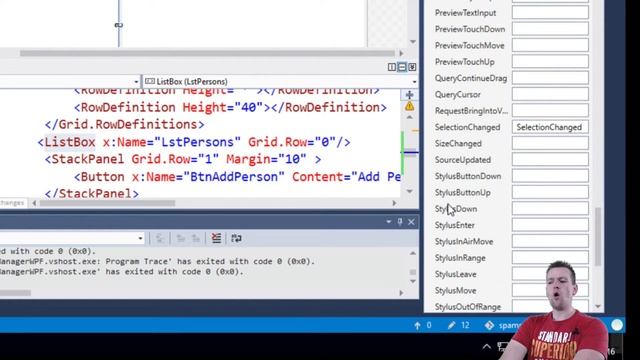
Task: Select the SelectionChanged event label
Action: pyautogui.click(x=467, y=127)
